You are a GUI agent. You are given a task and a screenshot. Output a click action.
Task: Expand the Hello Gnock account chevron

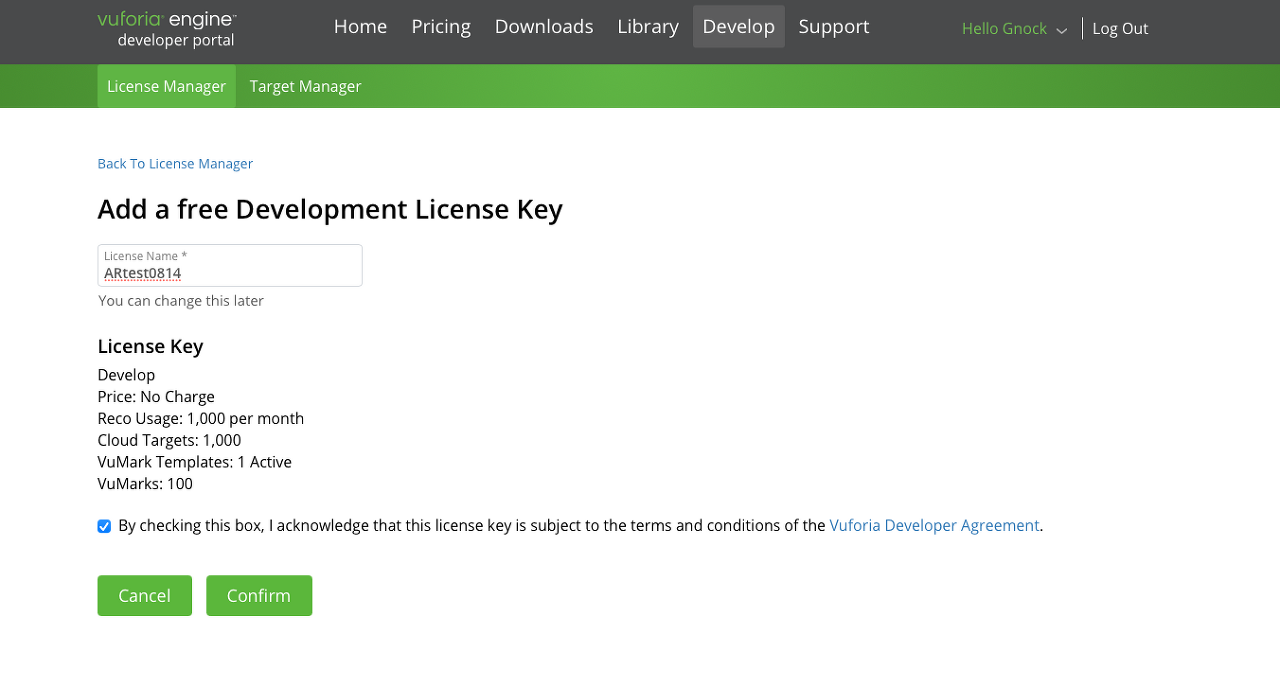pos(1062,30)
